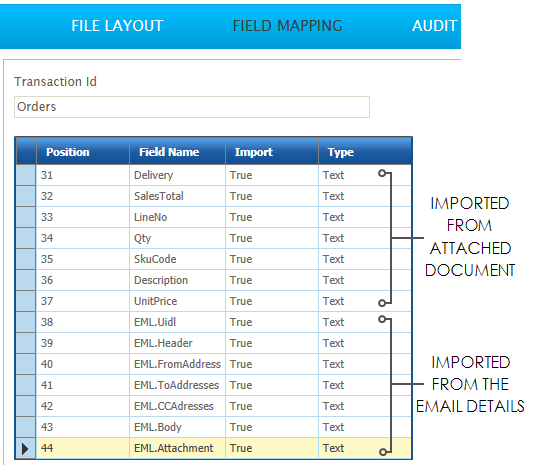This screenshot has height=465, width=537.
Task: Click the Import column header
Action: [272, 152]
